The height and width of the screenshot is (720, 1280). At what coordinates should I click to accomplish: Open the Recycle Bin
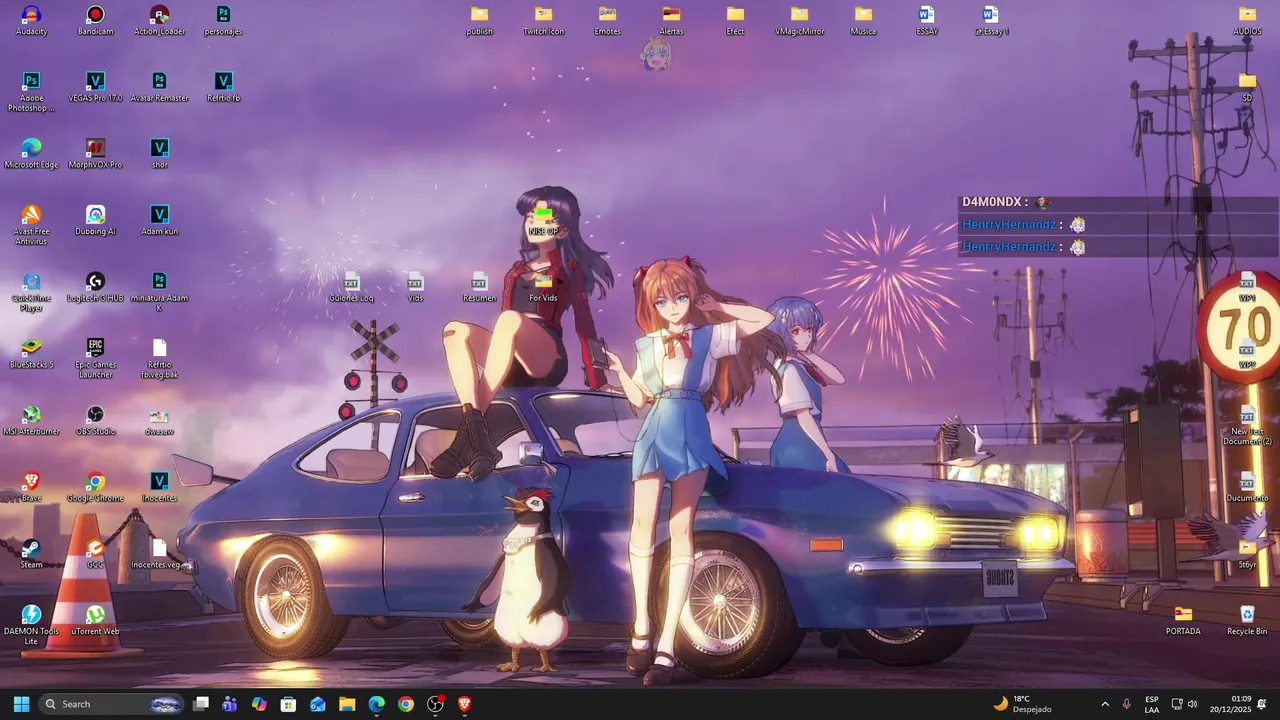pyautogui.click(x=1247, y=621)
